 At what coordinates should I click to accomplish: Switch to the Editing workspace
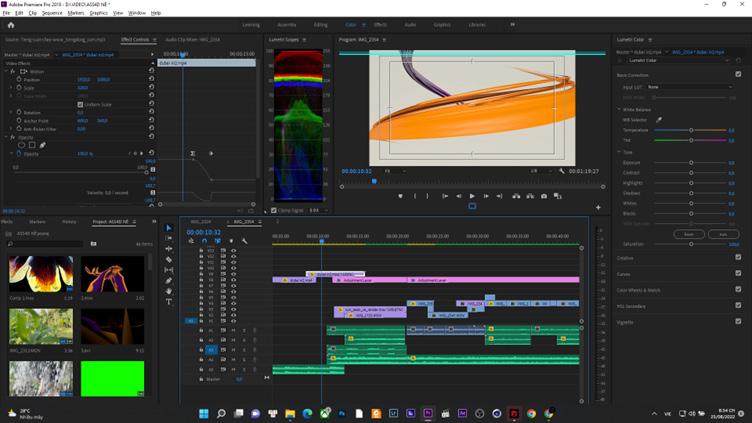click(x=320, y=24)
